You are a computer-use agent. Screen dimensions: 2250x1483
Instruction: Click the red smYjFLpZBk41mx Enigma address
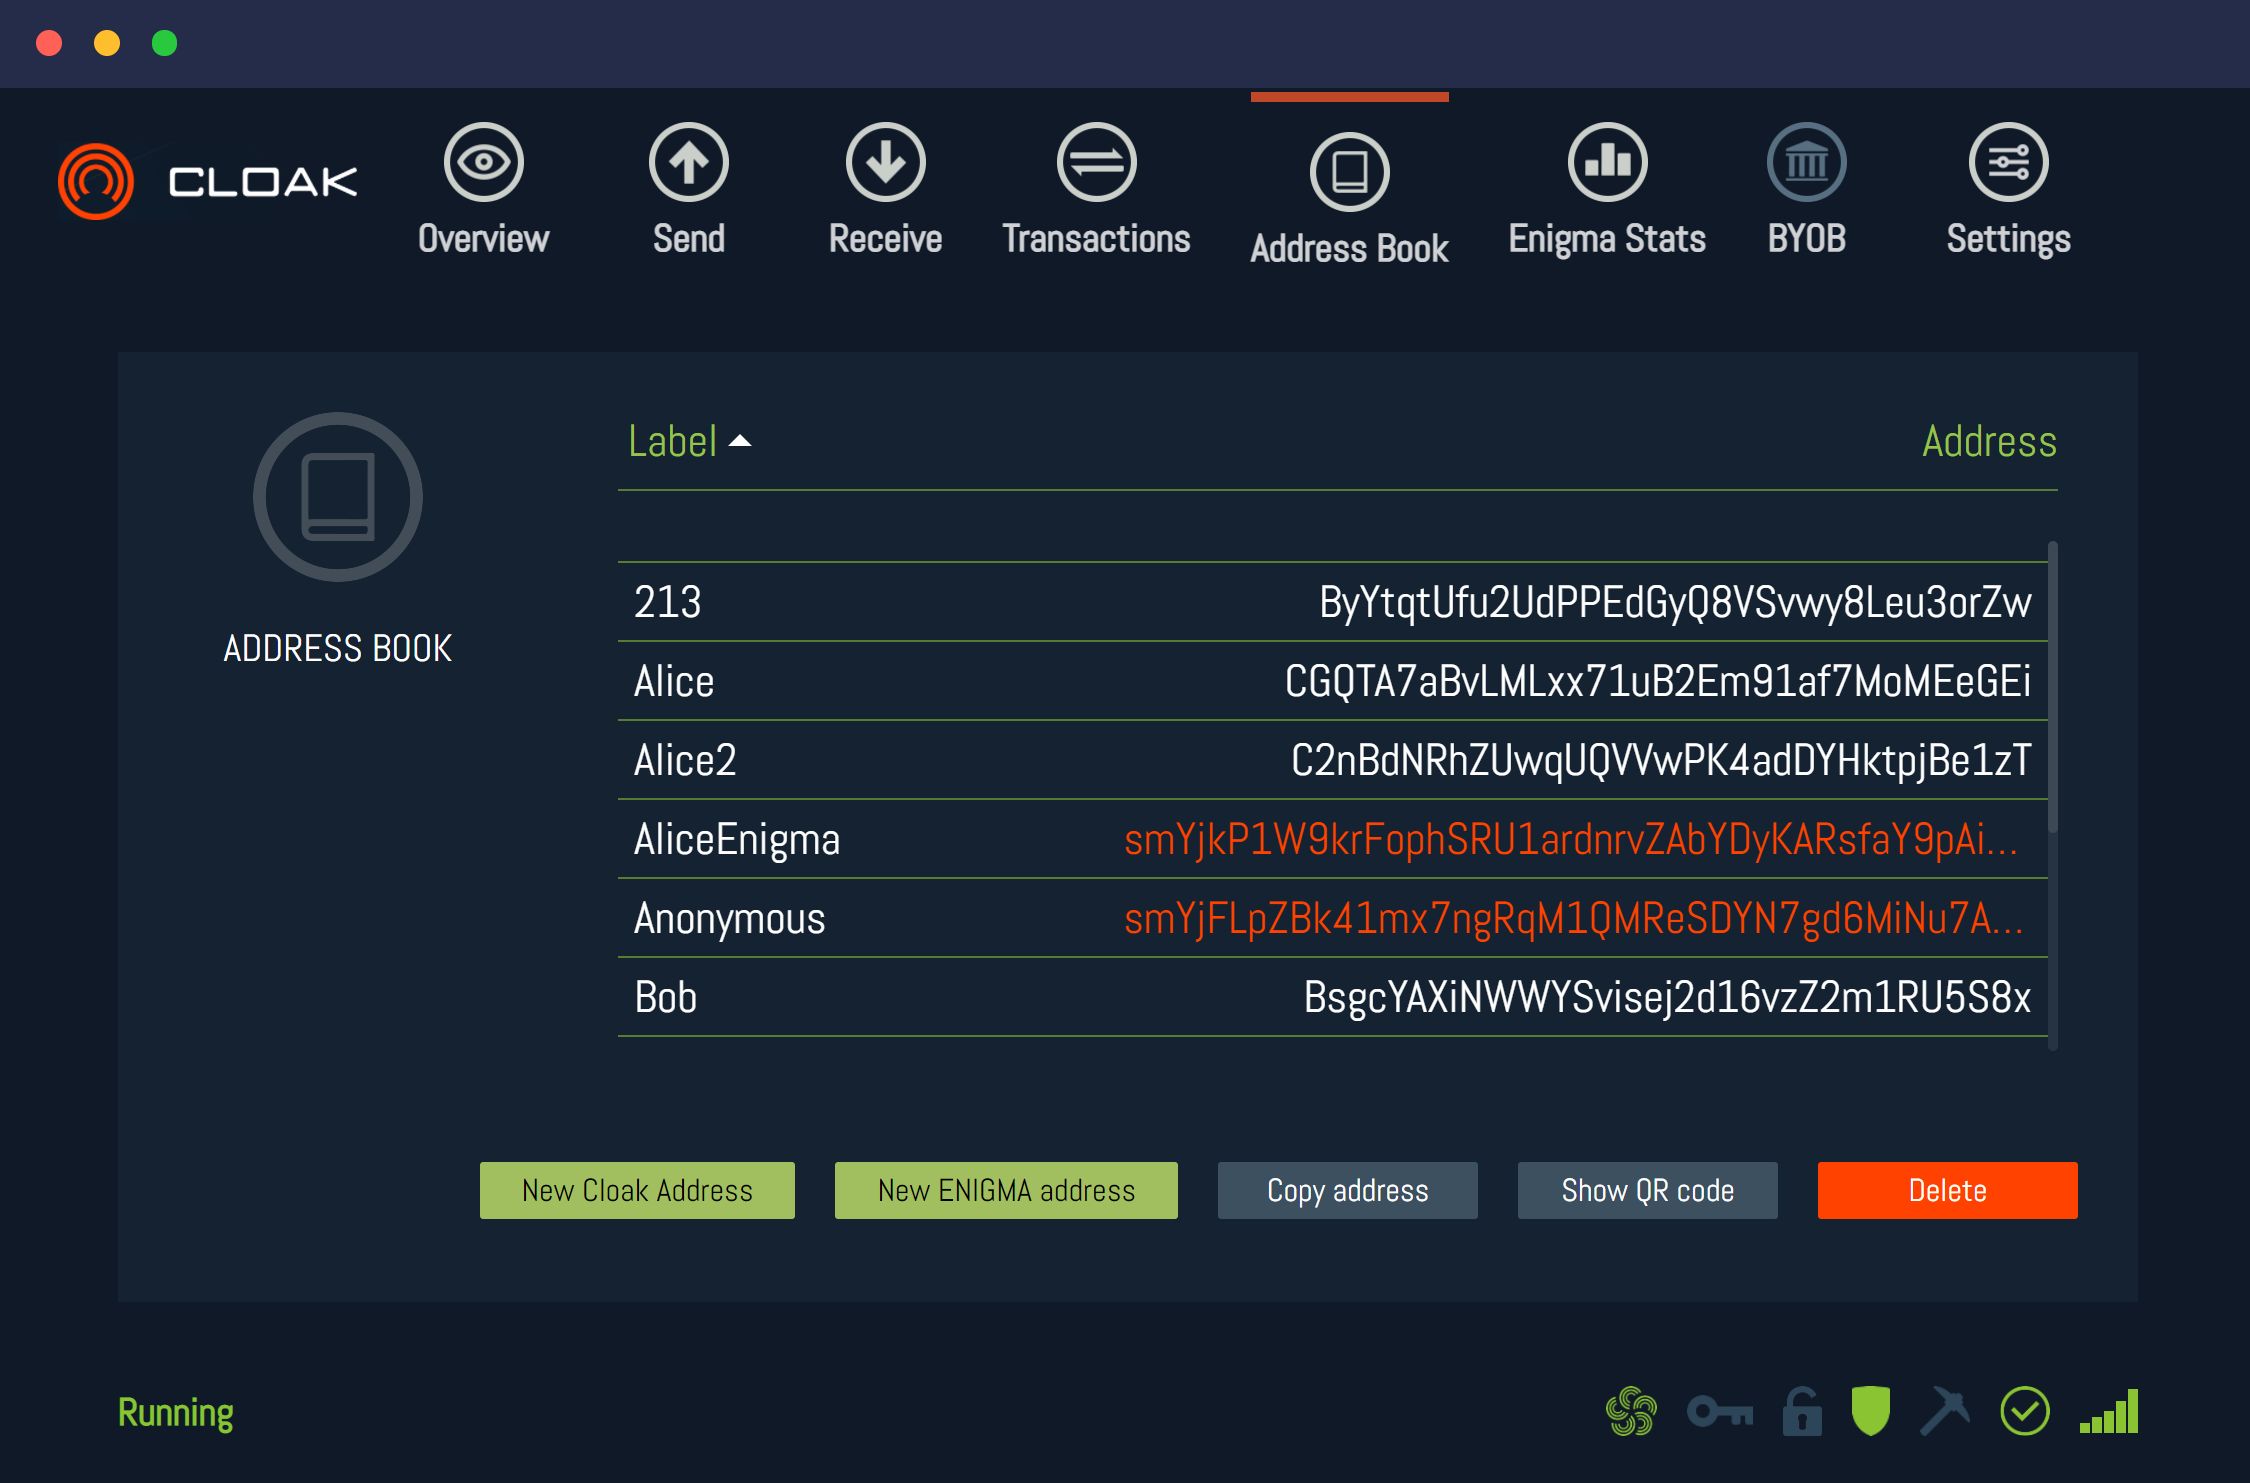tap(1574, 919)
